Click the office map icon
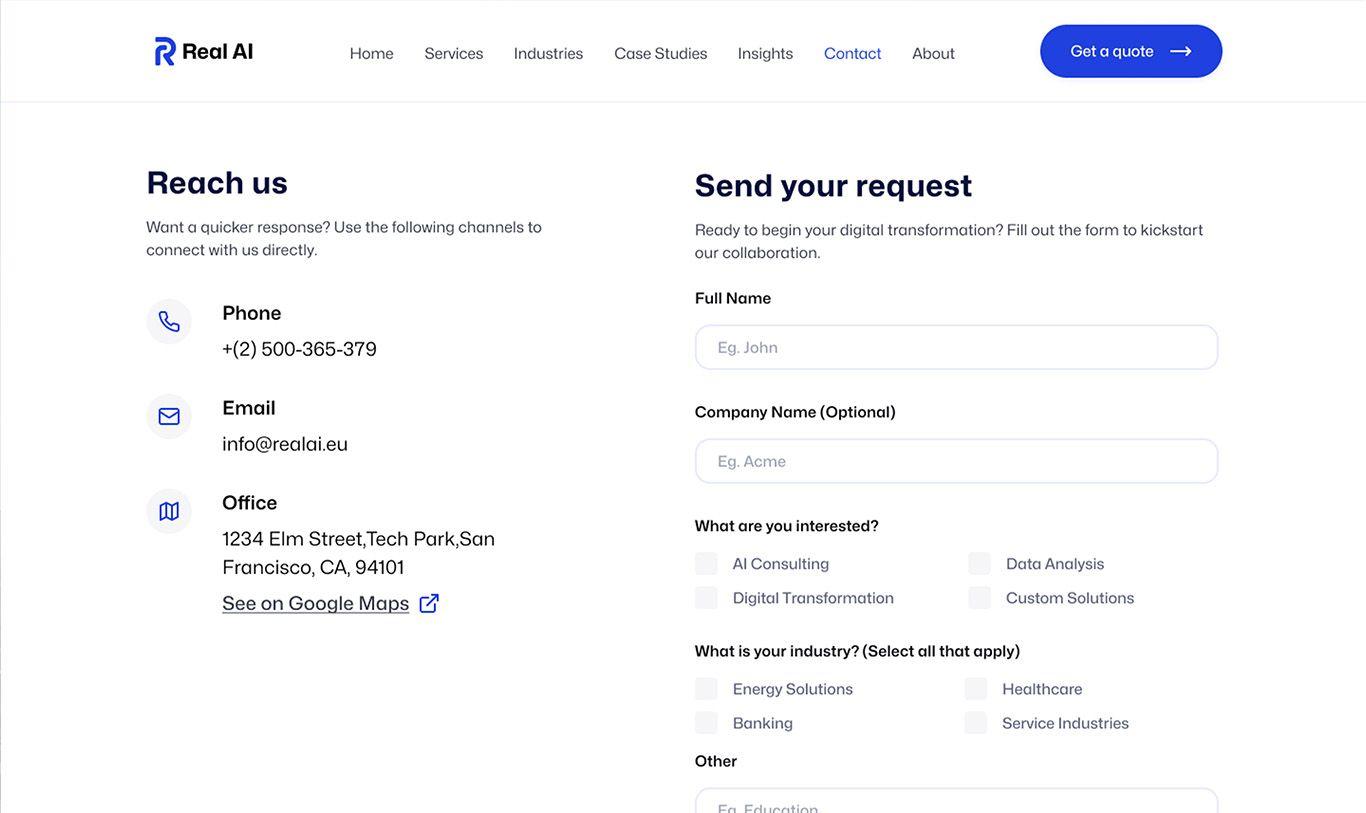The width and height of the screenshot is (1366, 813). click(x=169, y=511)
